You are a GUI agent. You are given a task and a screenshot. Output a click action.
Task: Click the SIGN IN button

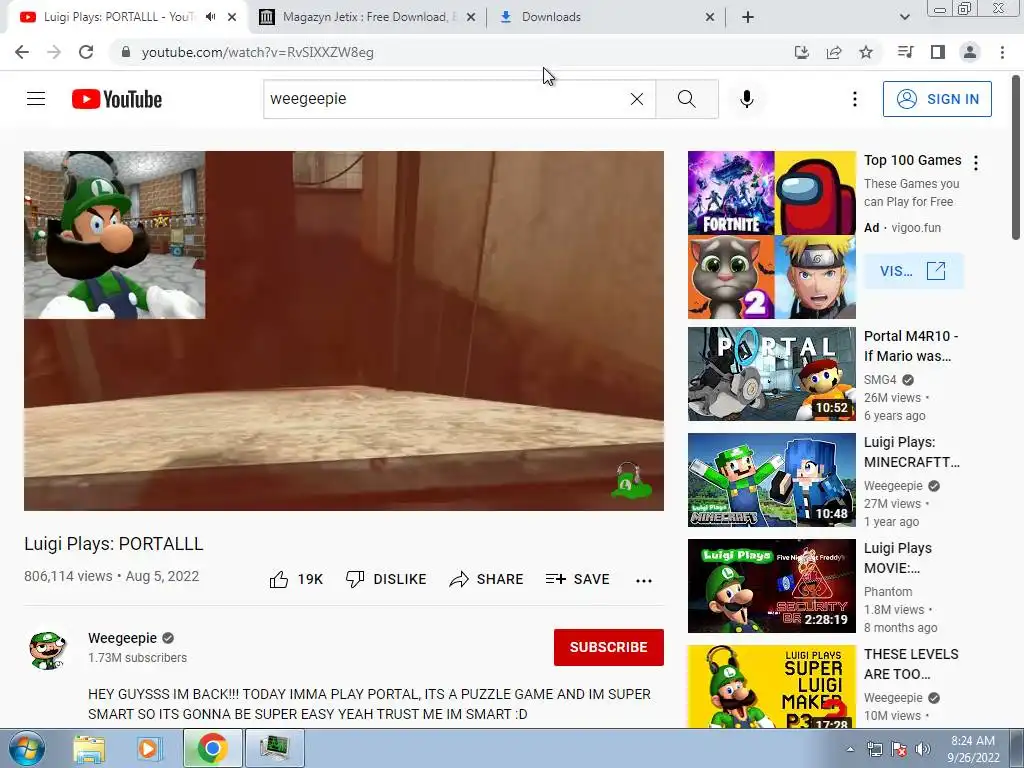point(937,99)
